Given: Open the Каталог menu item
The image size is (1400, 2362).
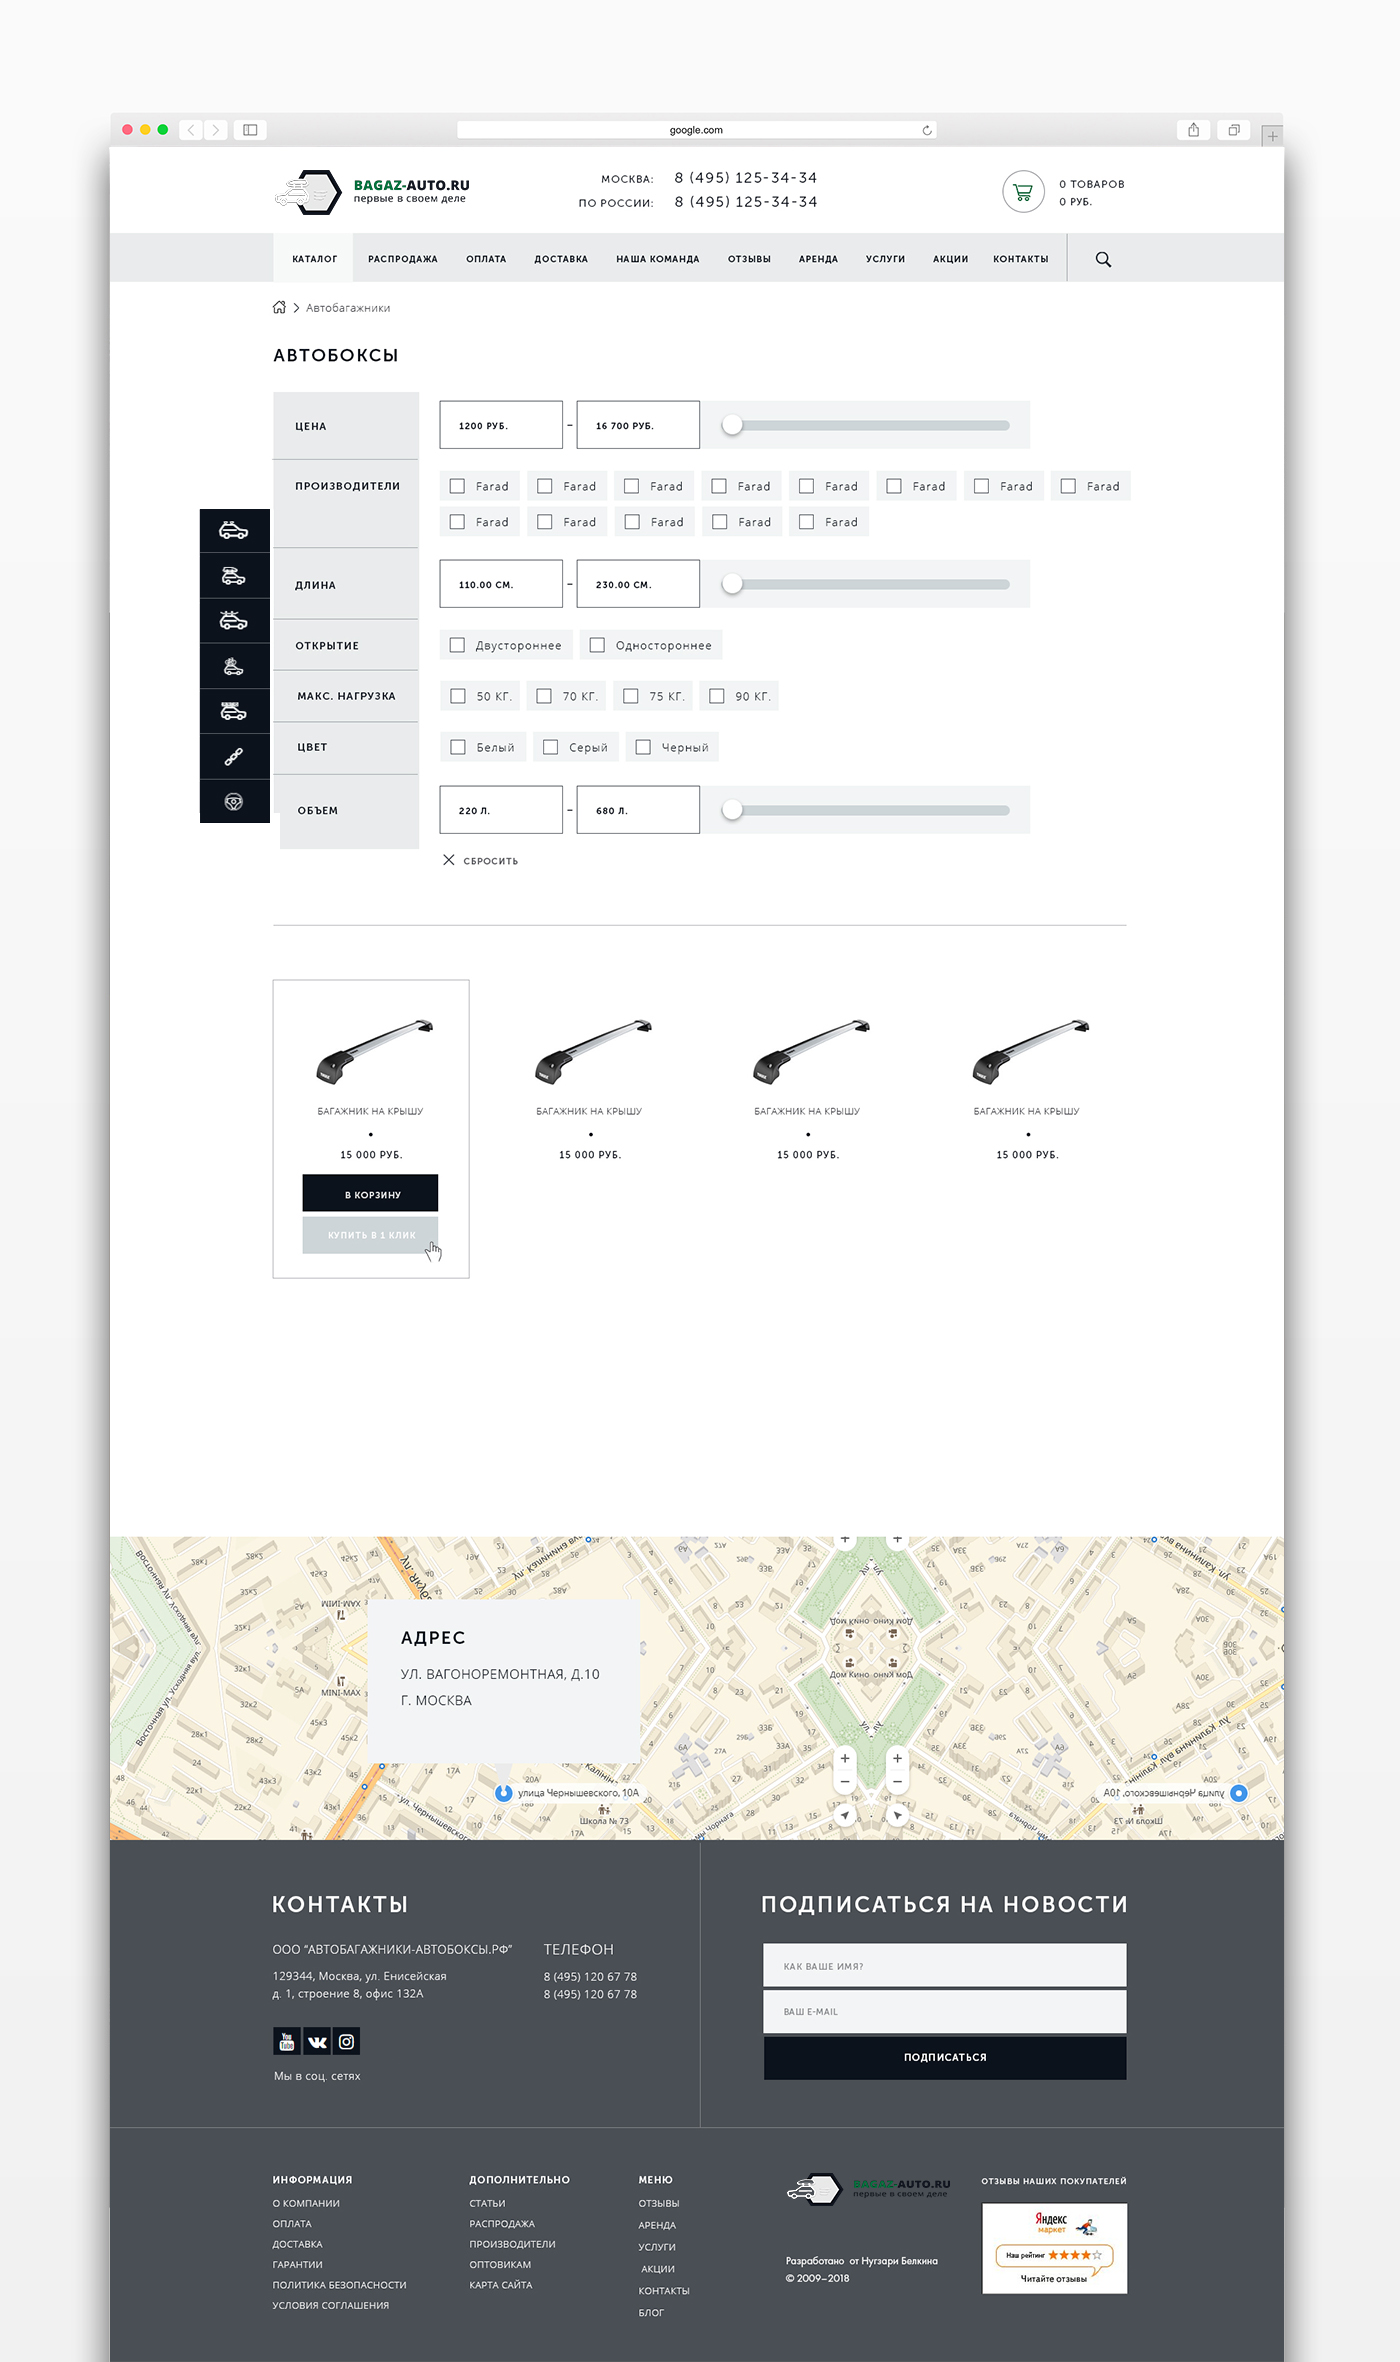Looking at the screenshot, I should pyautogui.click(x=315, y=259).
